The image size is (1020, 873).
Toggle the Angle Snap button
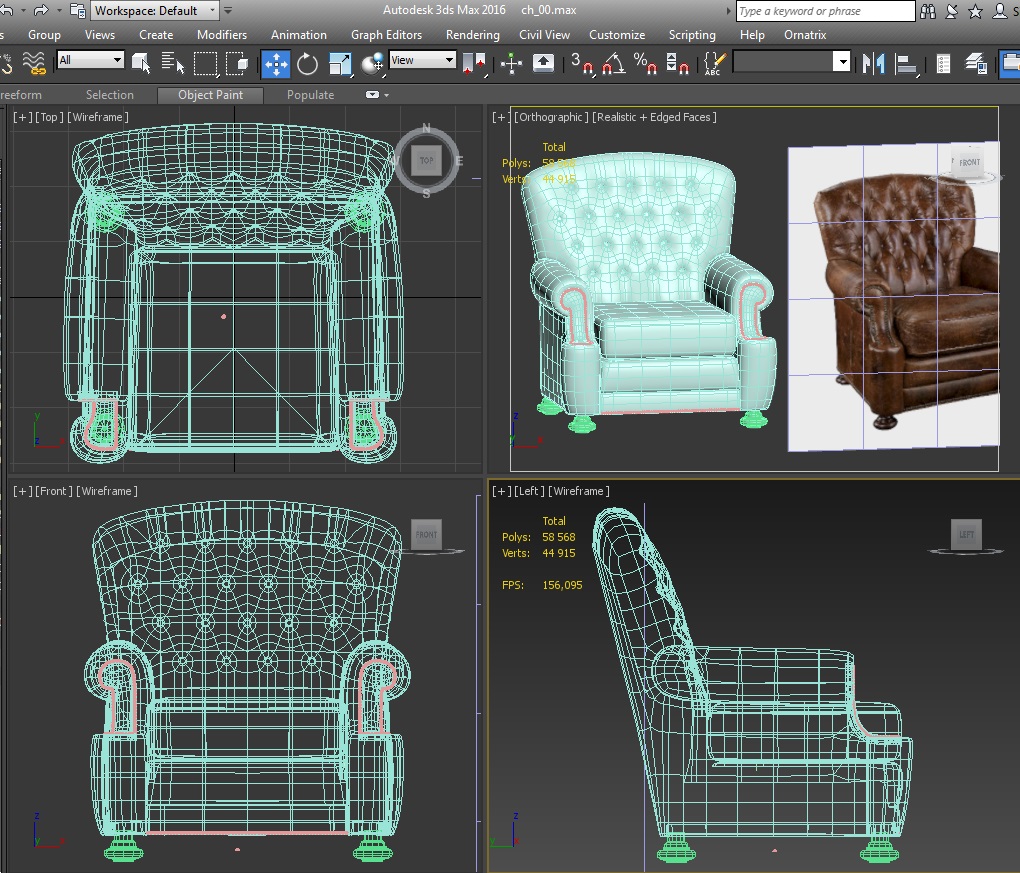(612, 64)
